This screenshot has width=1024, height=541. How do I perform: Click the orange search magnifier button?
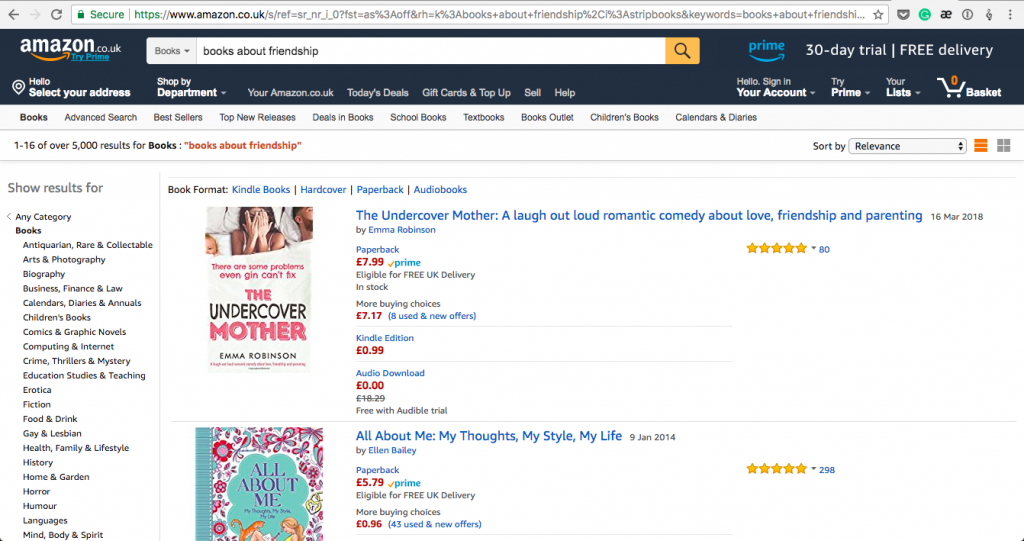[x=682, y=51]
